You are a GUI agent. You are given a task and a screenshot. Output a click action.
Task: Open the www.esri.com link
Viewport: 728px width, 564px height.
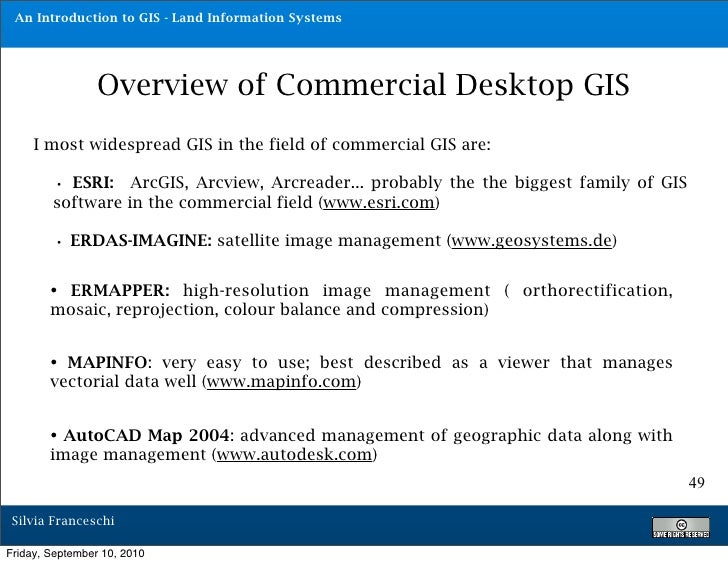[378, 203]
